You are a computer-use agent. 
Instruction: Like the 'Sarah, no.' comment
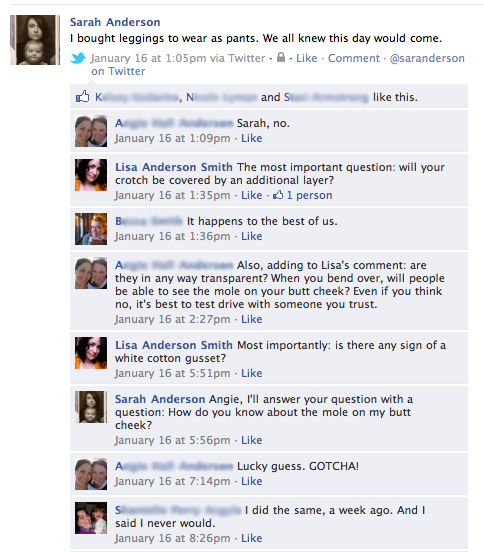tap(251, 138)
